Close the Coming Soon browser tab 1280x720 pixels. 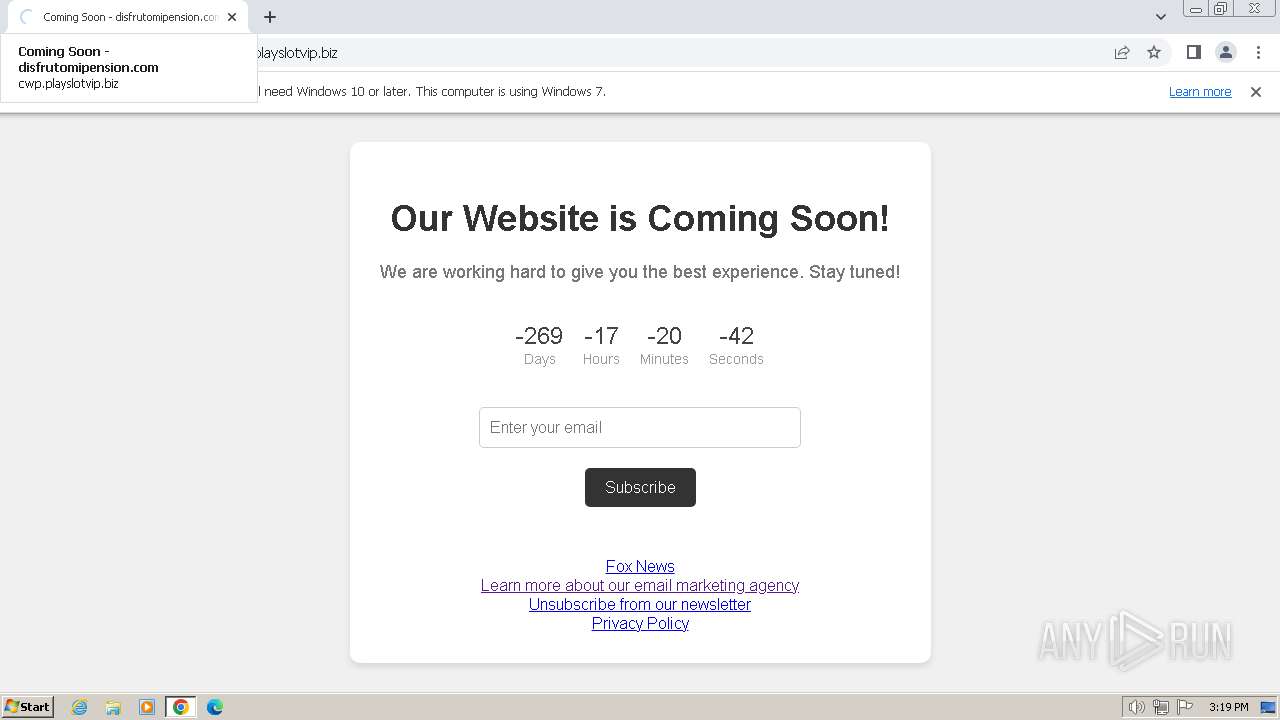[232, 17]
